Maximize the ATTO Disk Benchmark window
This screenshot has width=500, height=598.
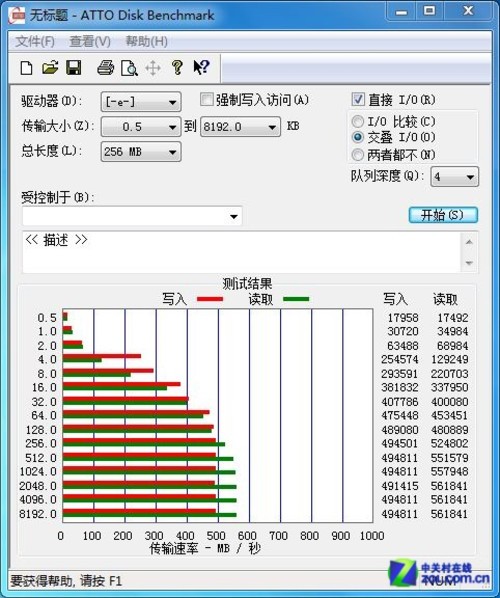[x=430, y=11]
